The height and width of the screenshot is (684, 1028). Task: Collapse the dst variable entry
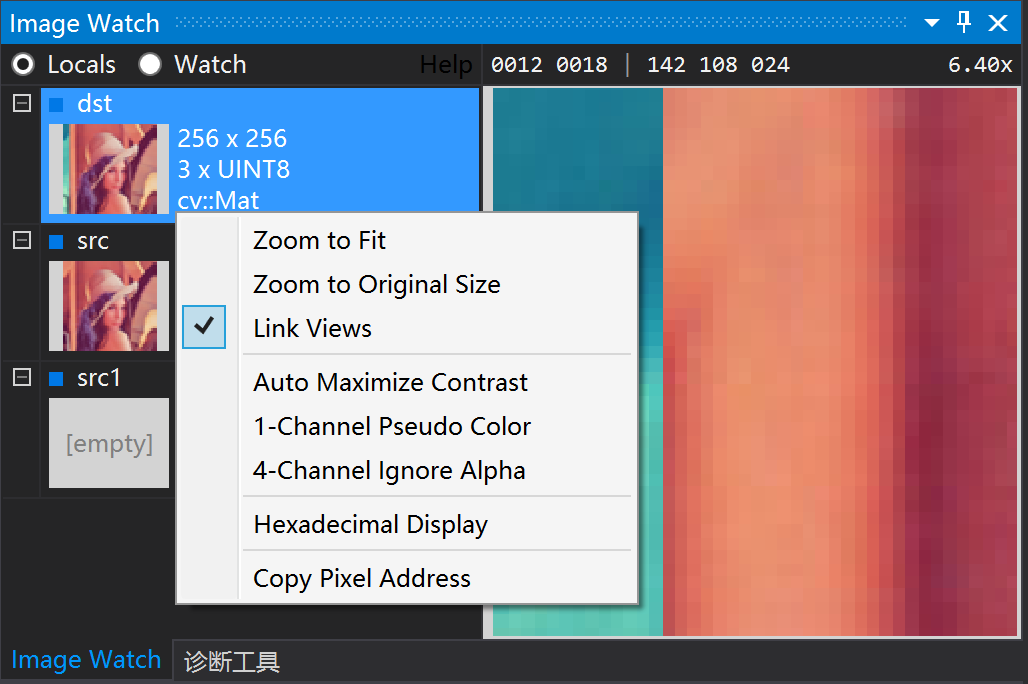pyautogui.click(x=20, y=101)
